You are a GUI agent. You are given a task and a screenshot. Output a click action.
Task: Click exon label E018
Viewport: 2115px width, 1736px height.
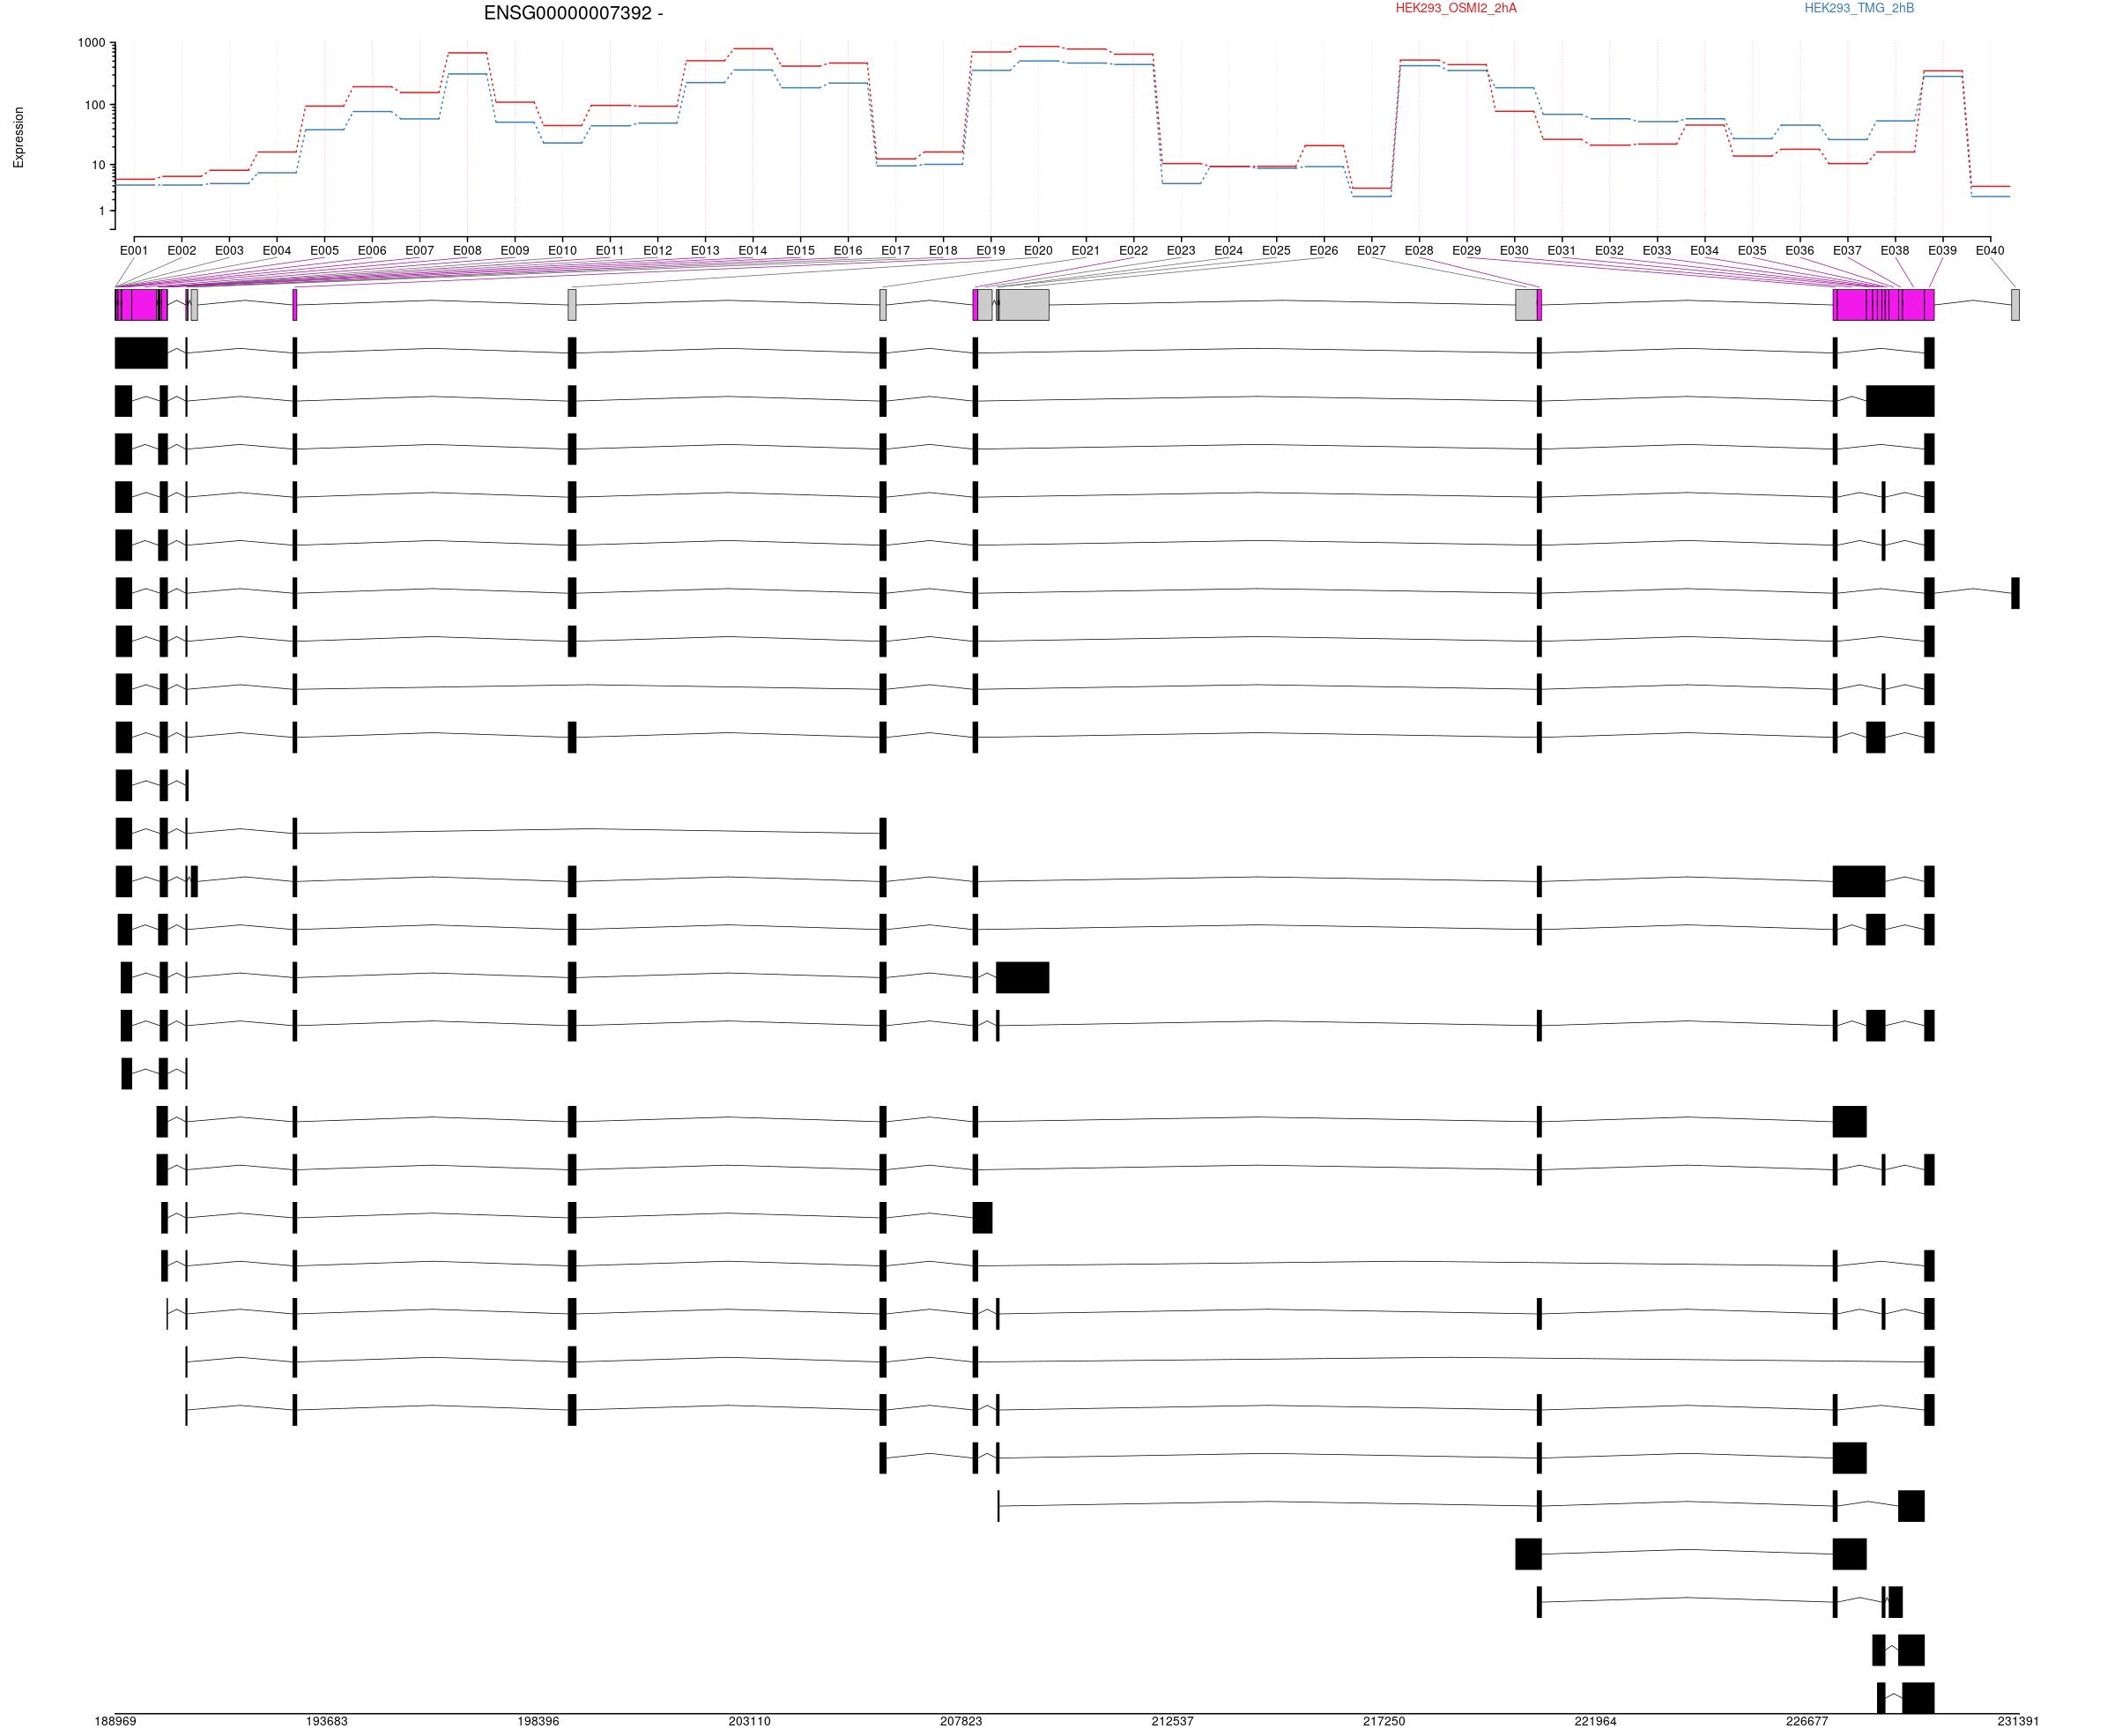pyautogui.click(x=943, y=251)
